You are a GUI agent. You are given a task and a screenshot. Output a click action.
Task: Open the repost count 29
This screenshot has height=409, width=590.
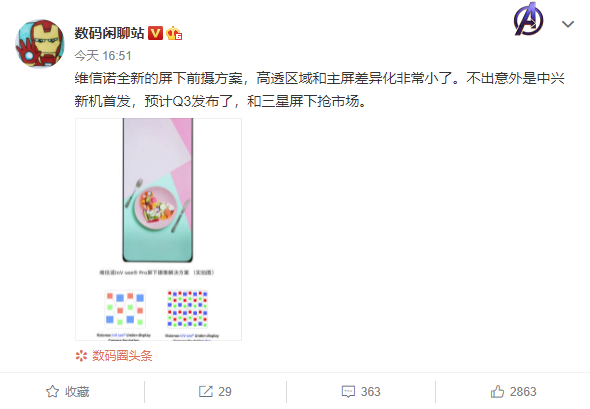pyautogui.click(x=225, y=392)
